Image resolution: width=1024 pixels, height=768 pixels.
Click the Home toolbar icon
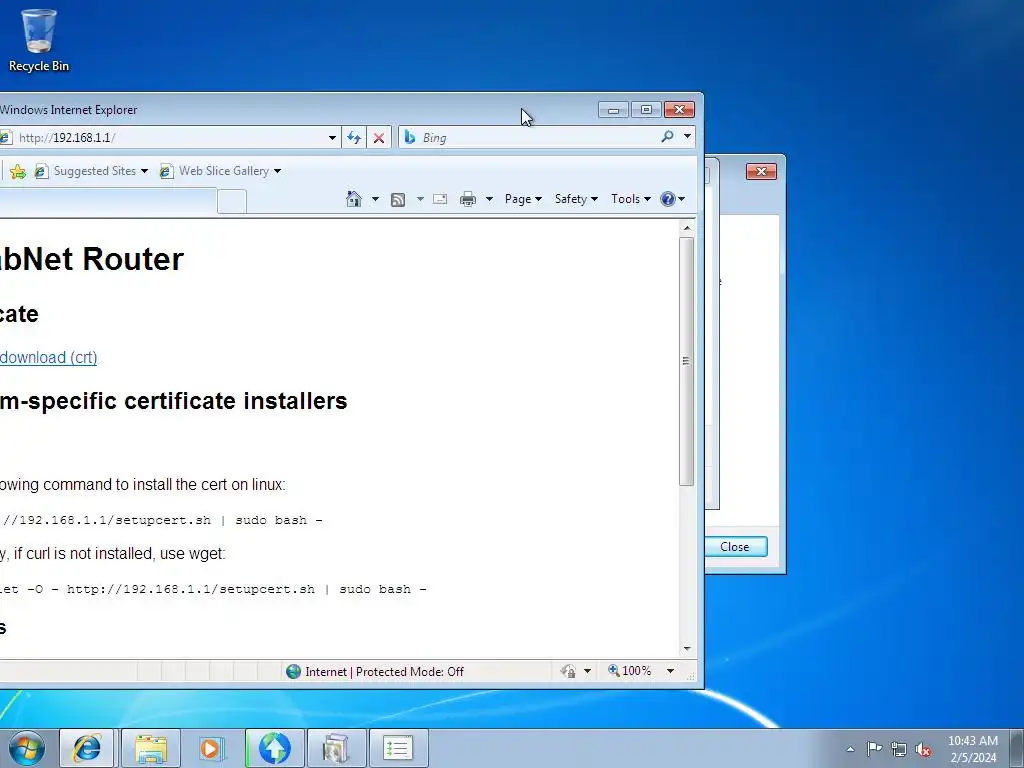[x=354, y=199]
